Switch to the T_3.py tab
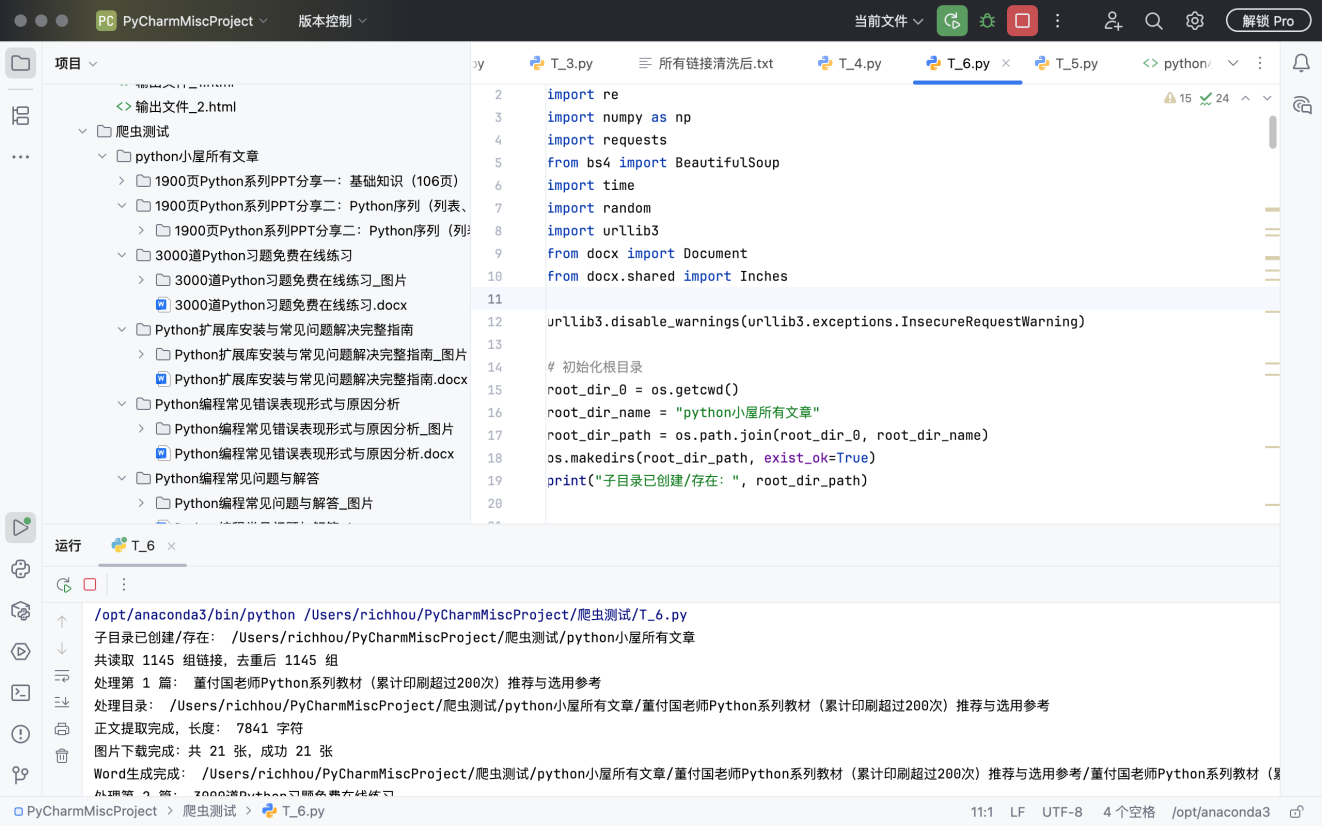This screenshot has width=1322, height=826. (561, 63)
